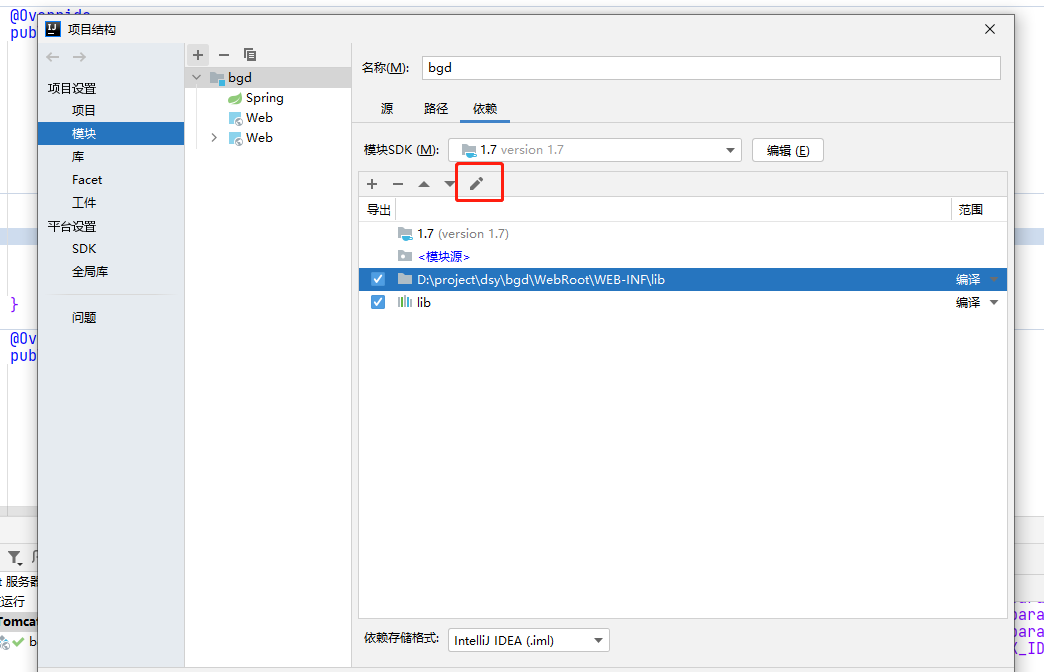Click the IntelliJ logo in title bar

pos(53,29)
